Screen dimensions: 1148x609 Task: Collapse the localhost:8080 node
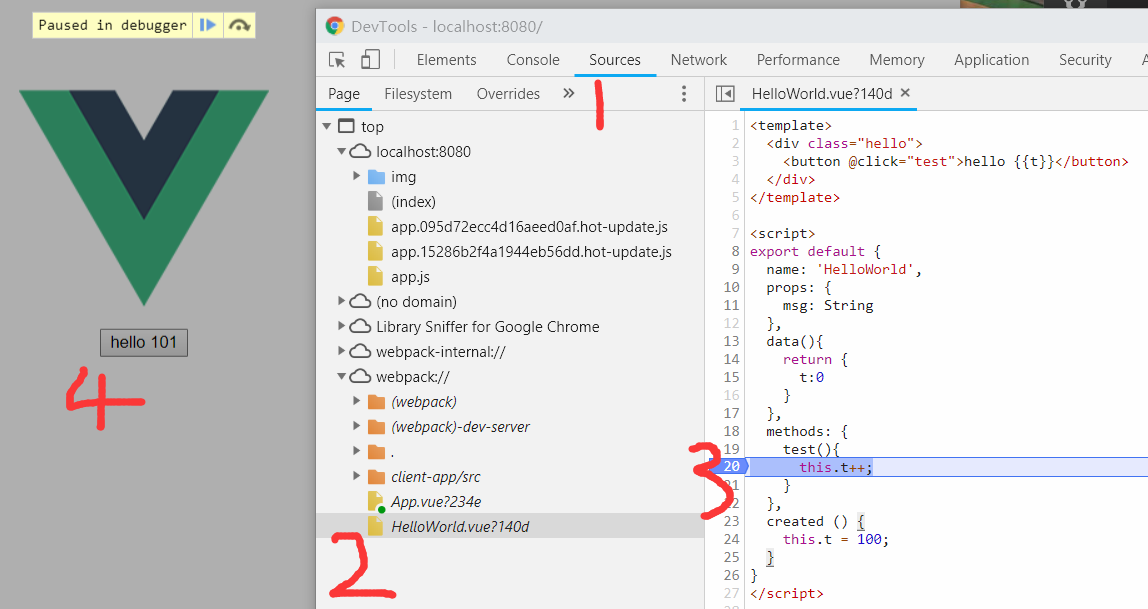pos(341,152)
